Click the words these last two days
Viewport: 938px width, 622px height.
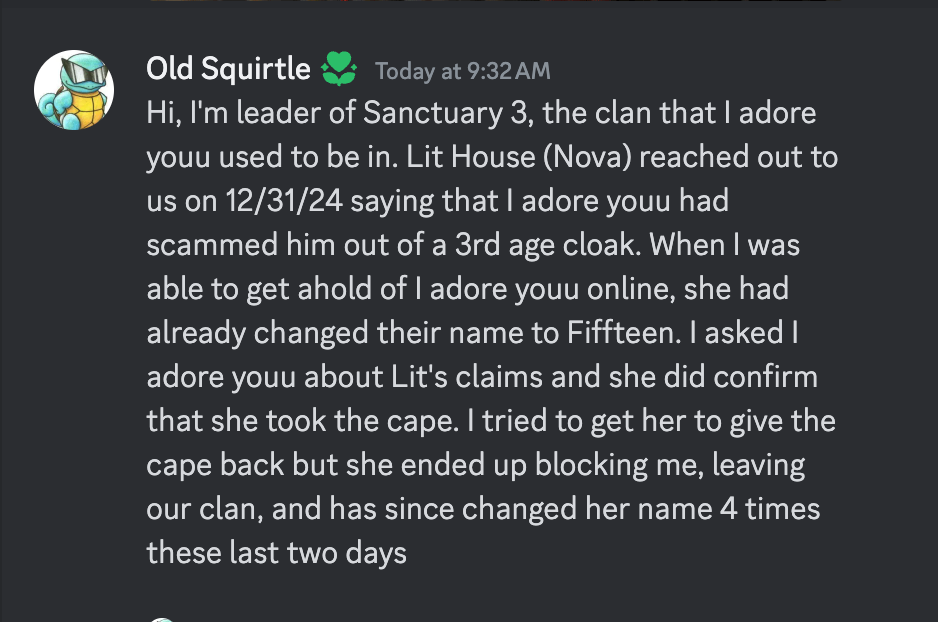click(276, 553)
